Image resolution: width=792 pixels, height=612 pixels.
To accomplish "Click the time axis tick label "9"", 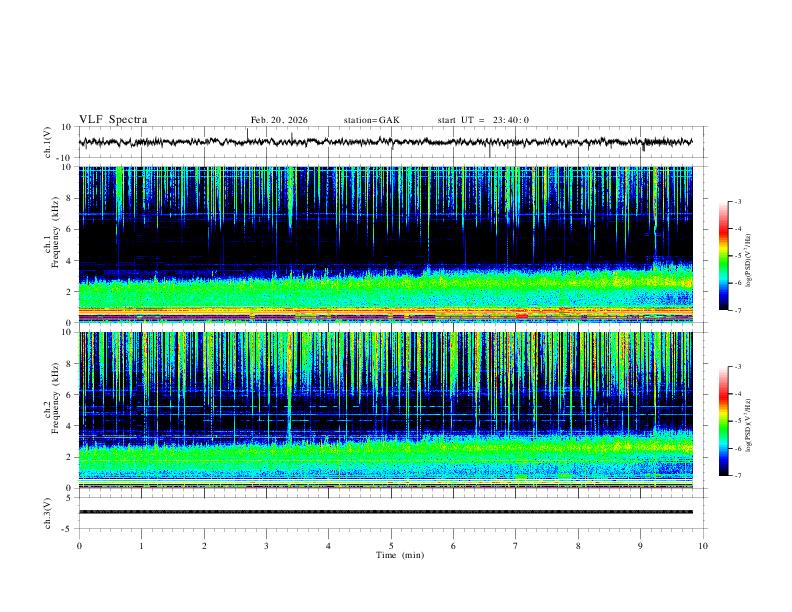I will [x=640, y=546].
